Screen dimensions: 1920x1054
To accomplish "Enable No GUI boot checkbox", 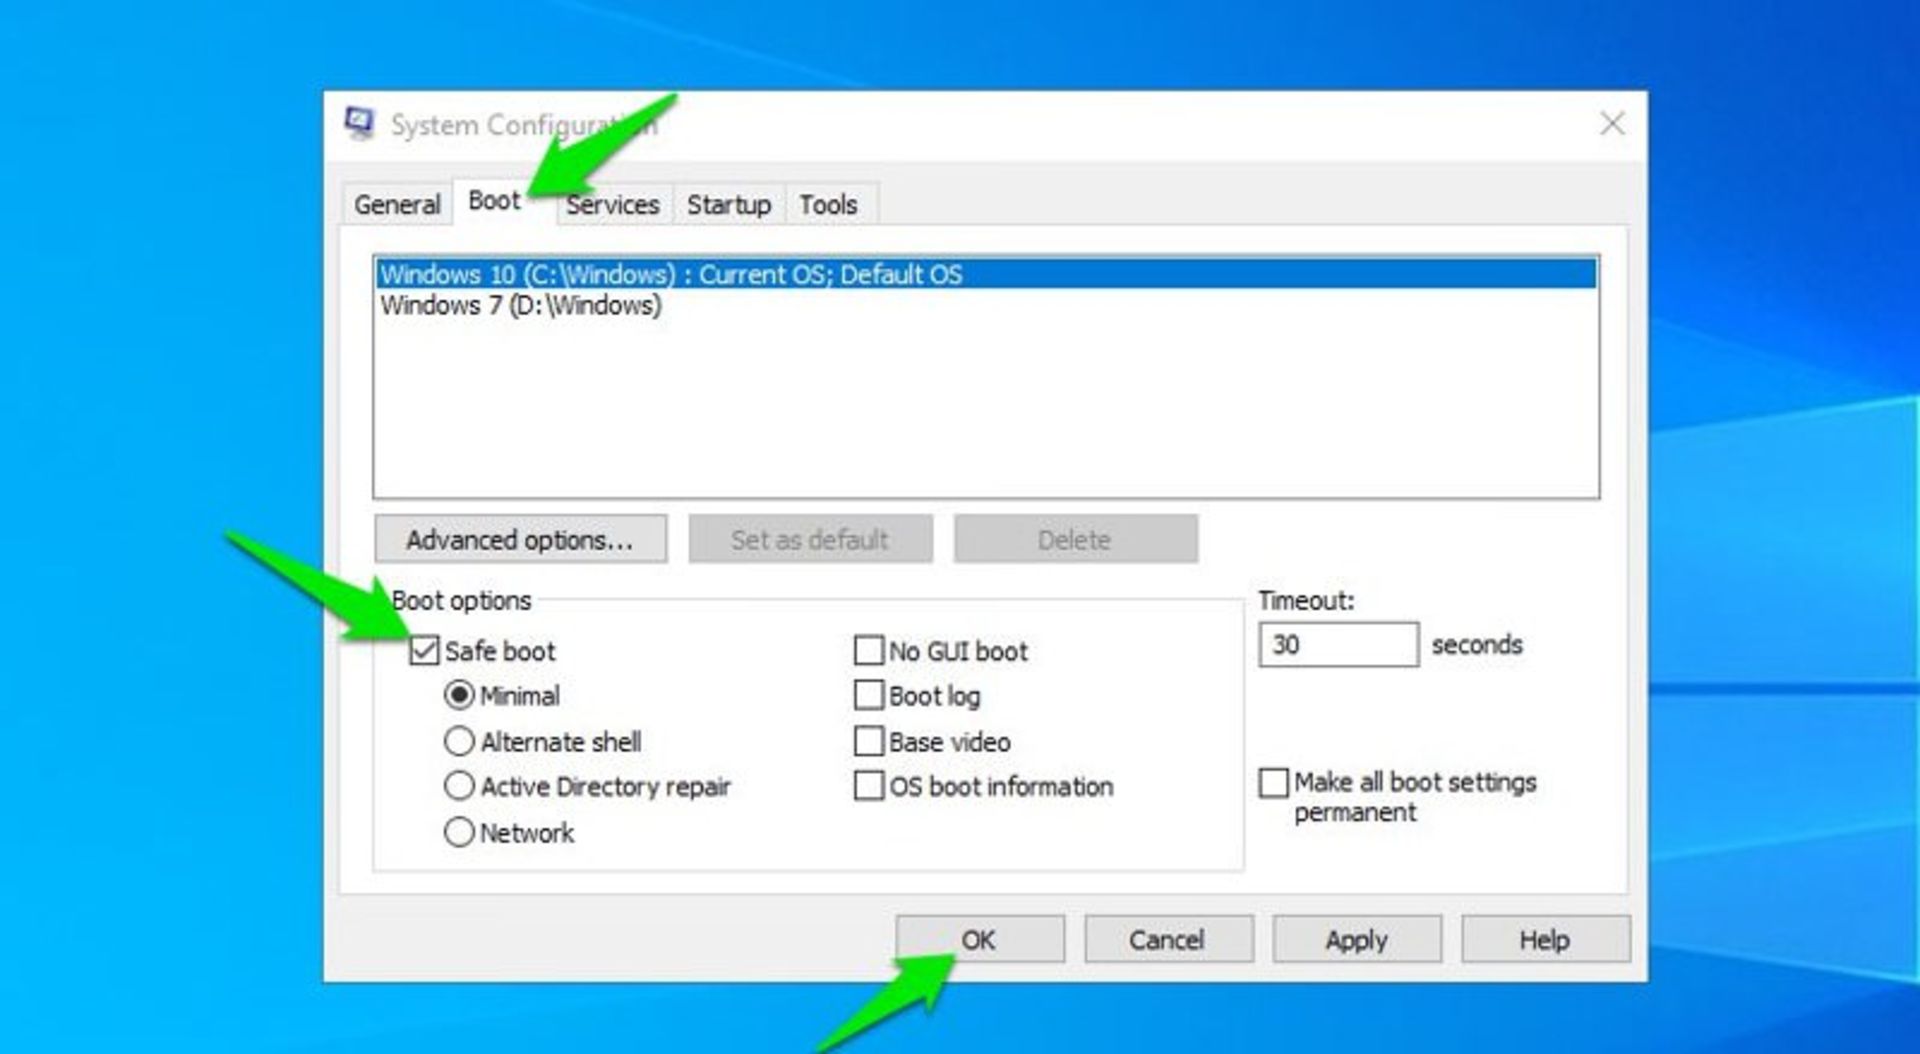I will tap(869, 651).
